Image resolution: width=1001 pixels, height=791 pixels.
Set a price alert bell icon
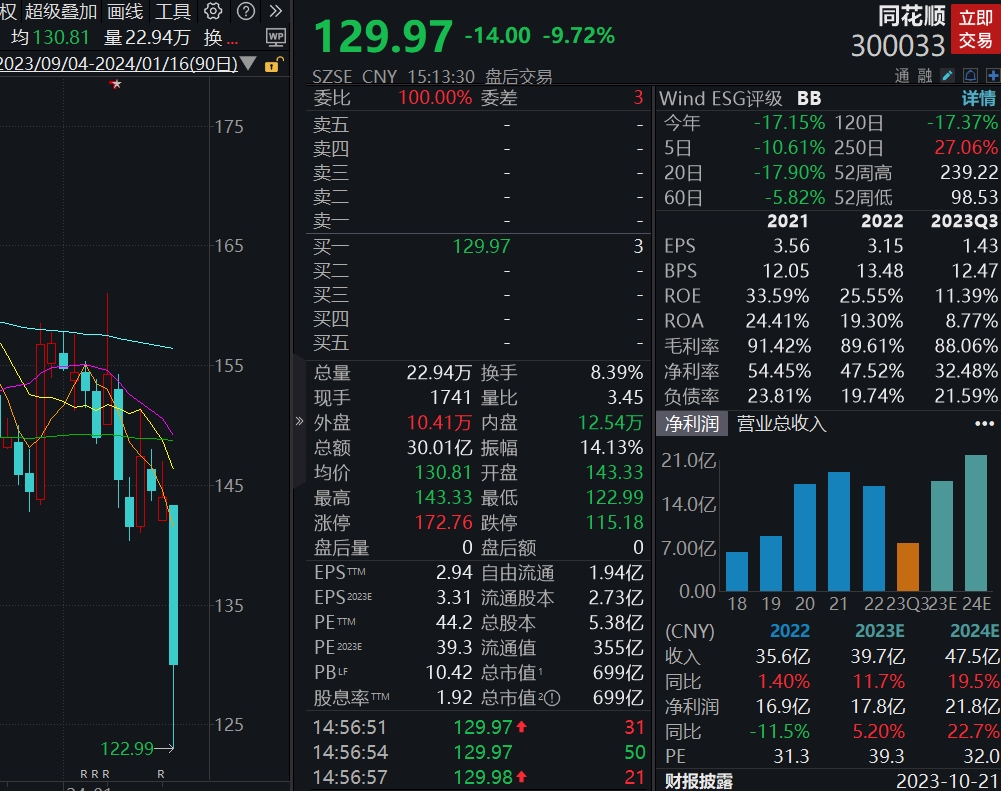[x=970, y=75]
